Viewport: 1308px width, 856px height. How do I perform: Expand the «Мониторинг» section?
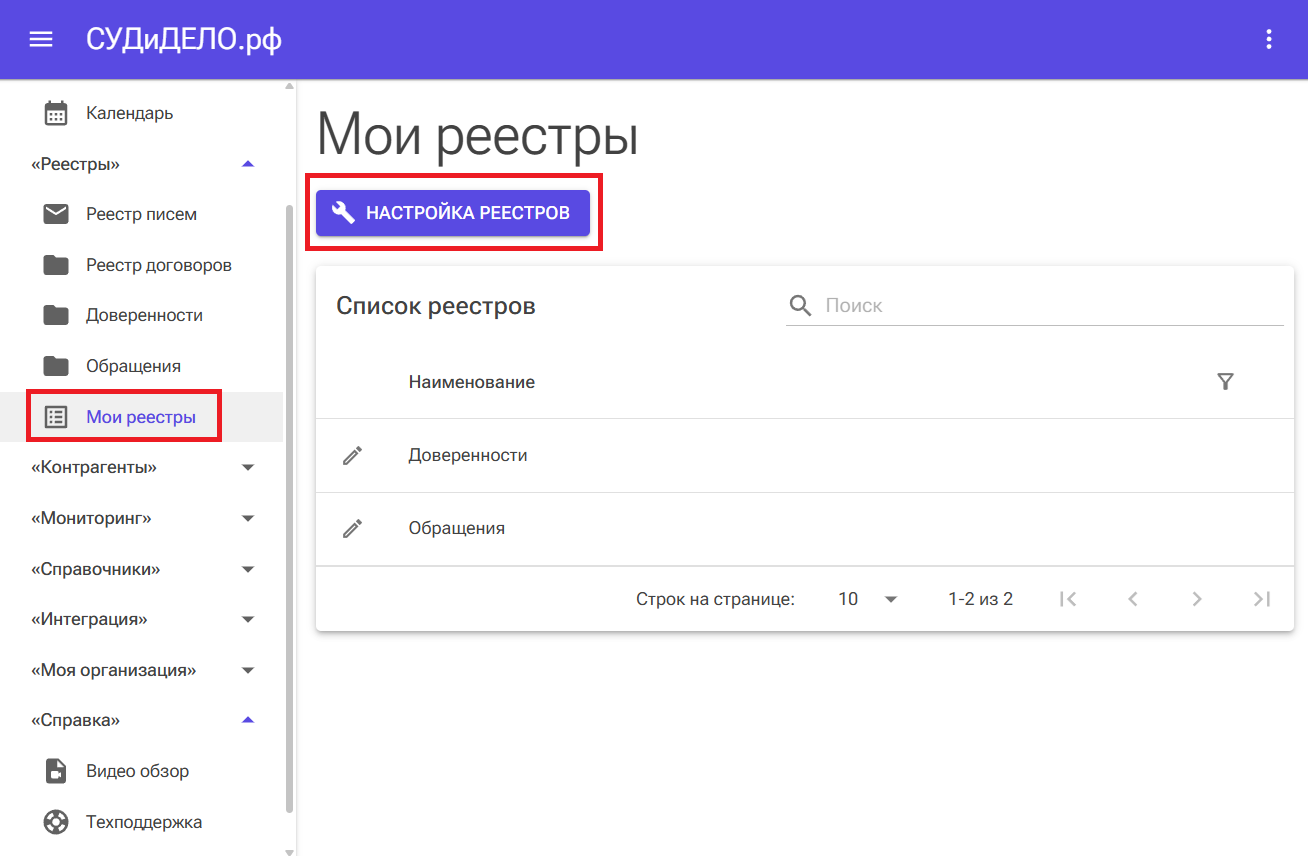(x=248, y=518)
